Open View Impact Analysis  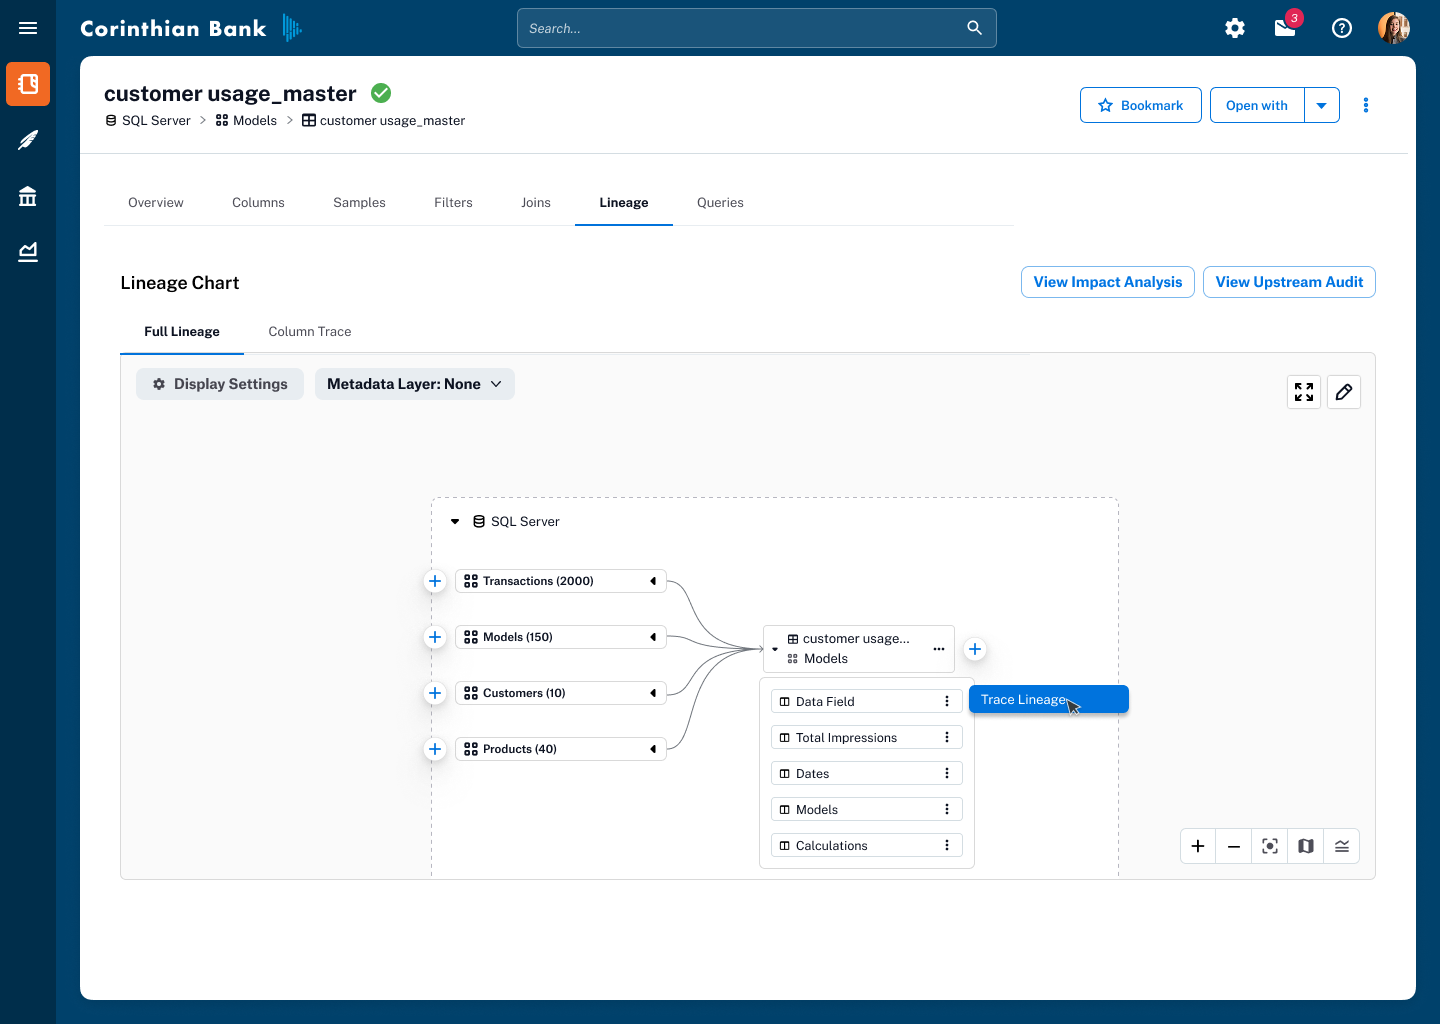pyautogui.click(x=1108, y=282)
